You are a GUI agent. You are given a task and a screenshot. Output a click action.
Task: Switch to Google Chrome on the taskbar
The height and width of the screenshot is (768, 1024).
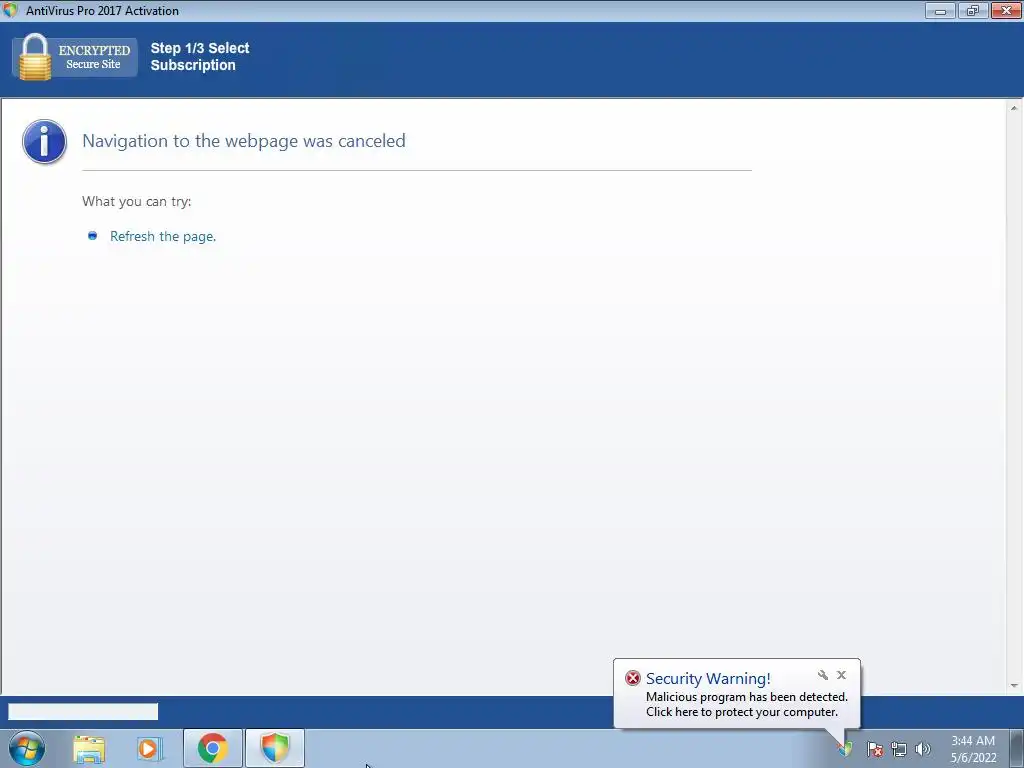tap(213, 748)
